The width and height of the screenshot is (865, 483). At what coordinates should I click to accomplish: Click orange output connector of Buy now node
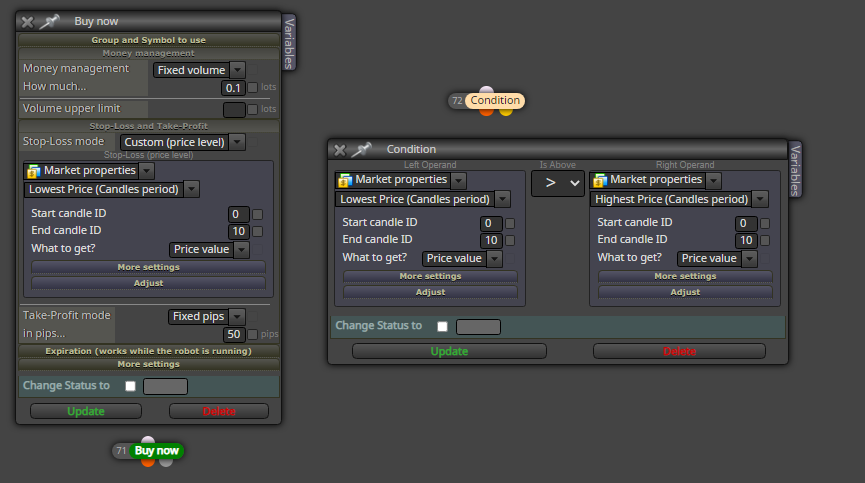148,462
